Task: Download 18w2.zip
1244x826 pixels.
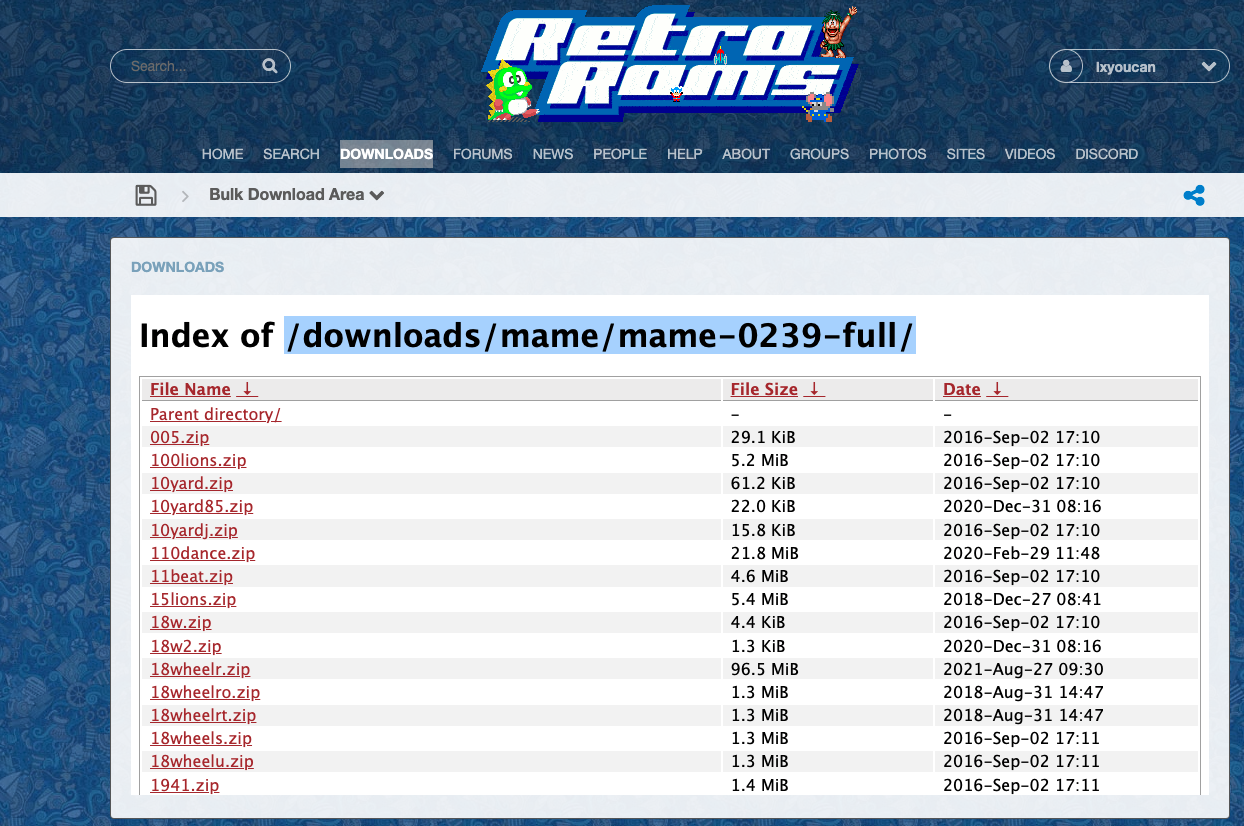Action: click(186, 646)
